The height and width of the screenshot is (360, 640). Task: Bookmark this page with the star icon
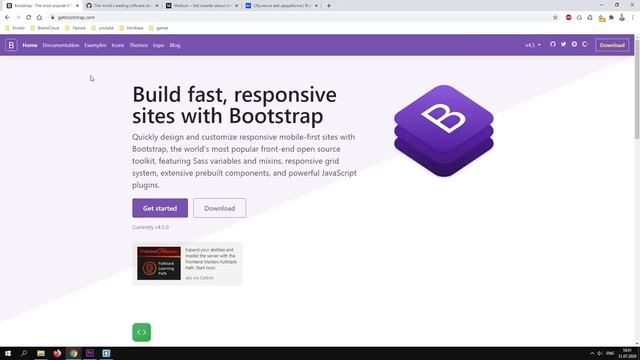pyautogui.click(x=555, y=18)
